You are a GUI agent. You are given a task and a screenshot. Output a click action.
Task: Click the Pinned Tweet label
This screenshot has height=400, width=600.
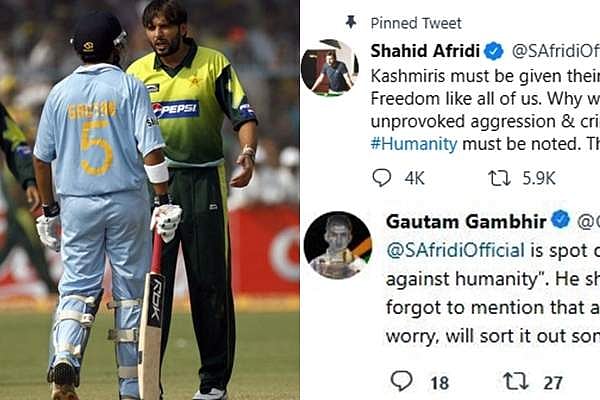416,23
